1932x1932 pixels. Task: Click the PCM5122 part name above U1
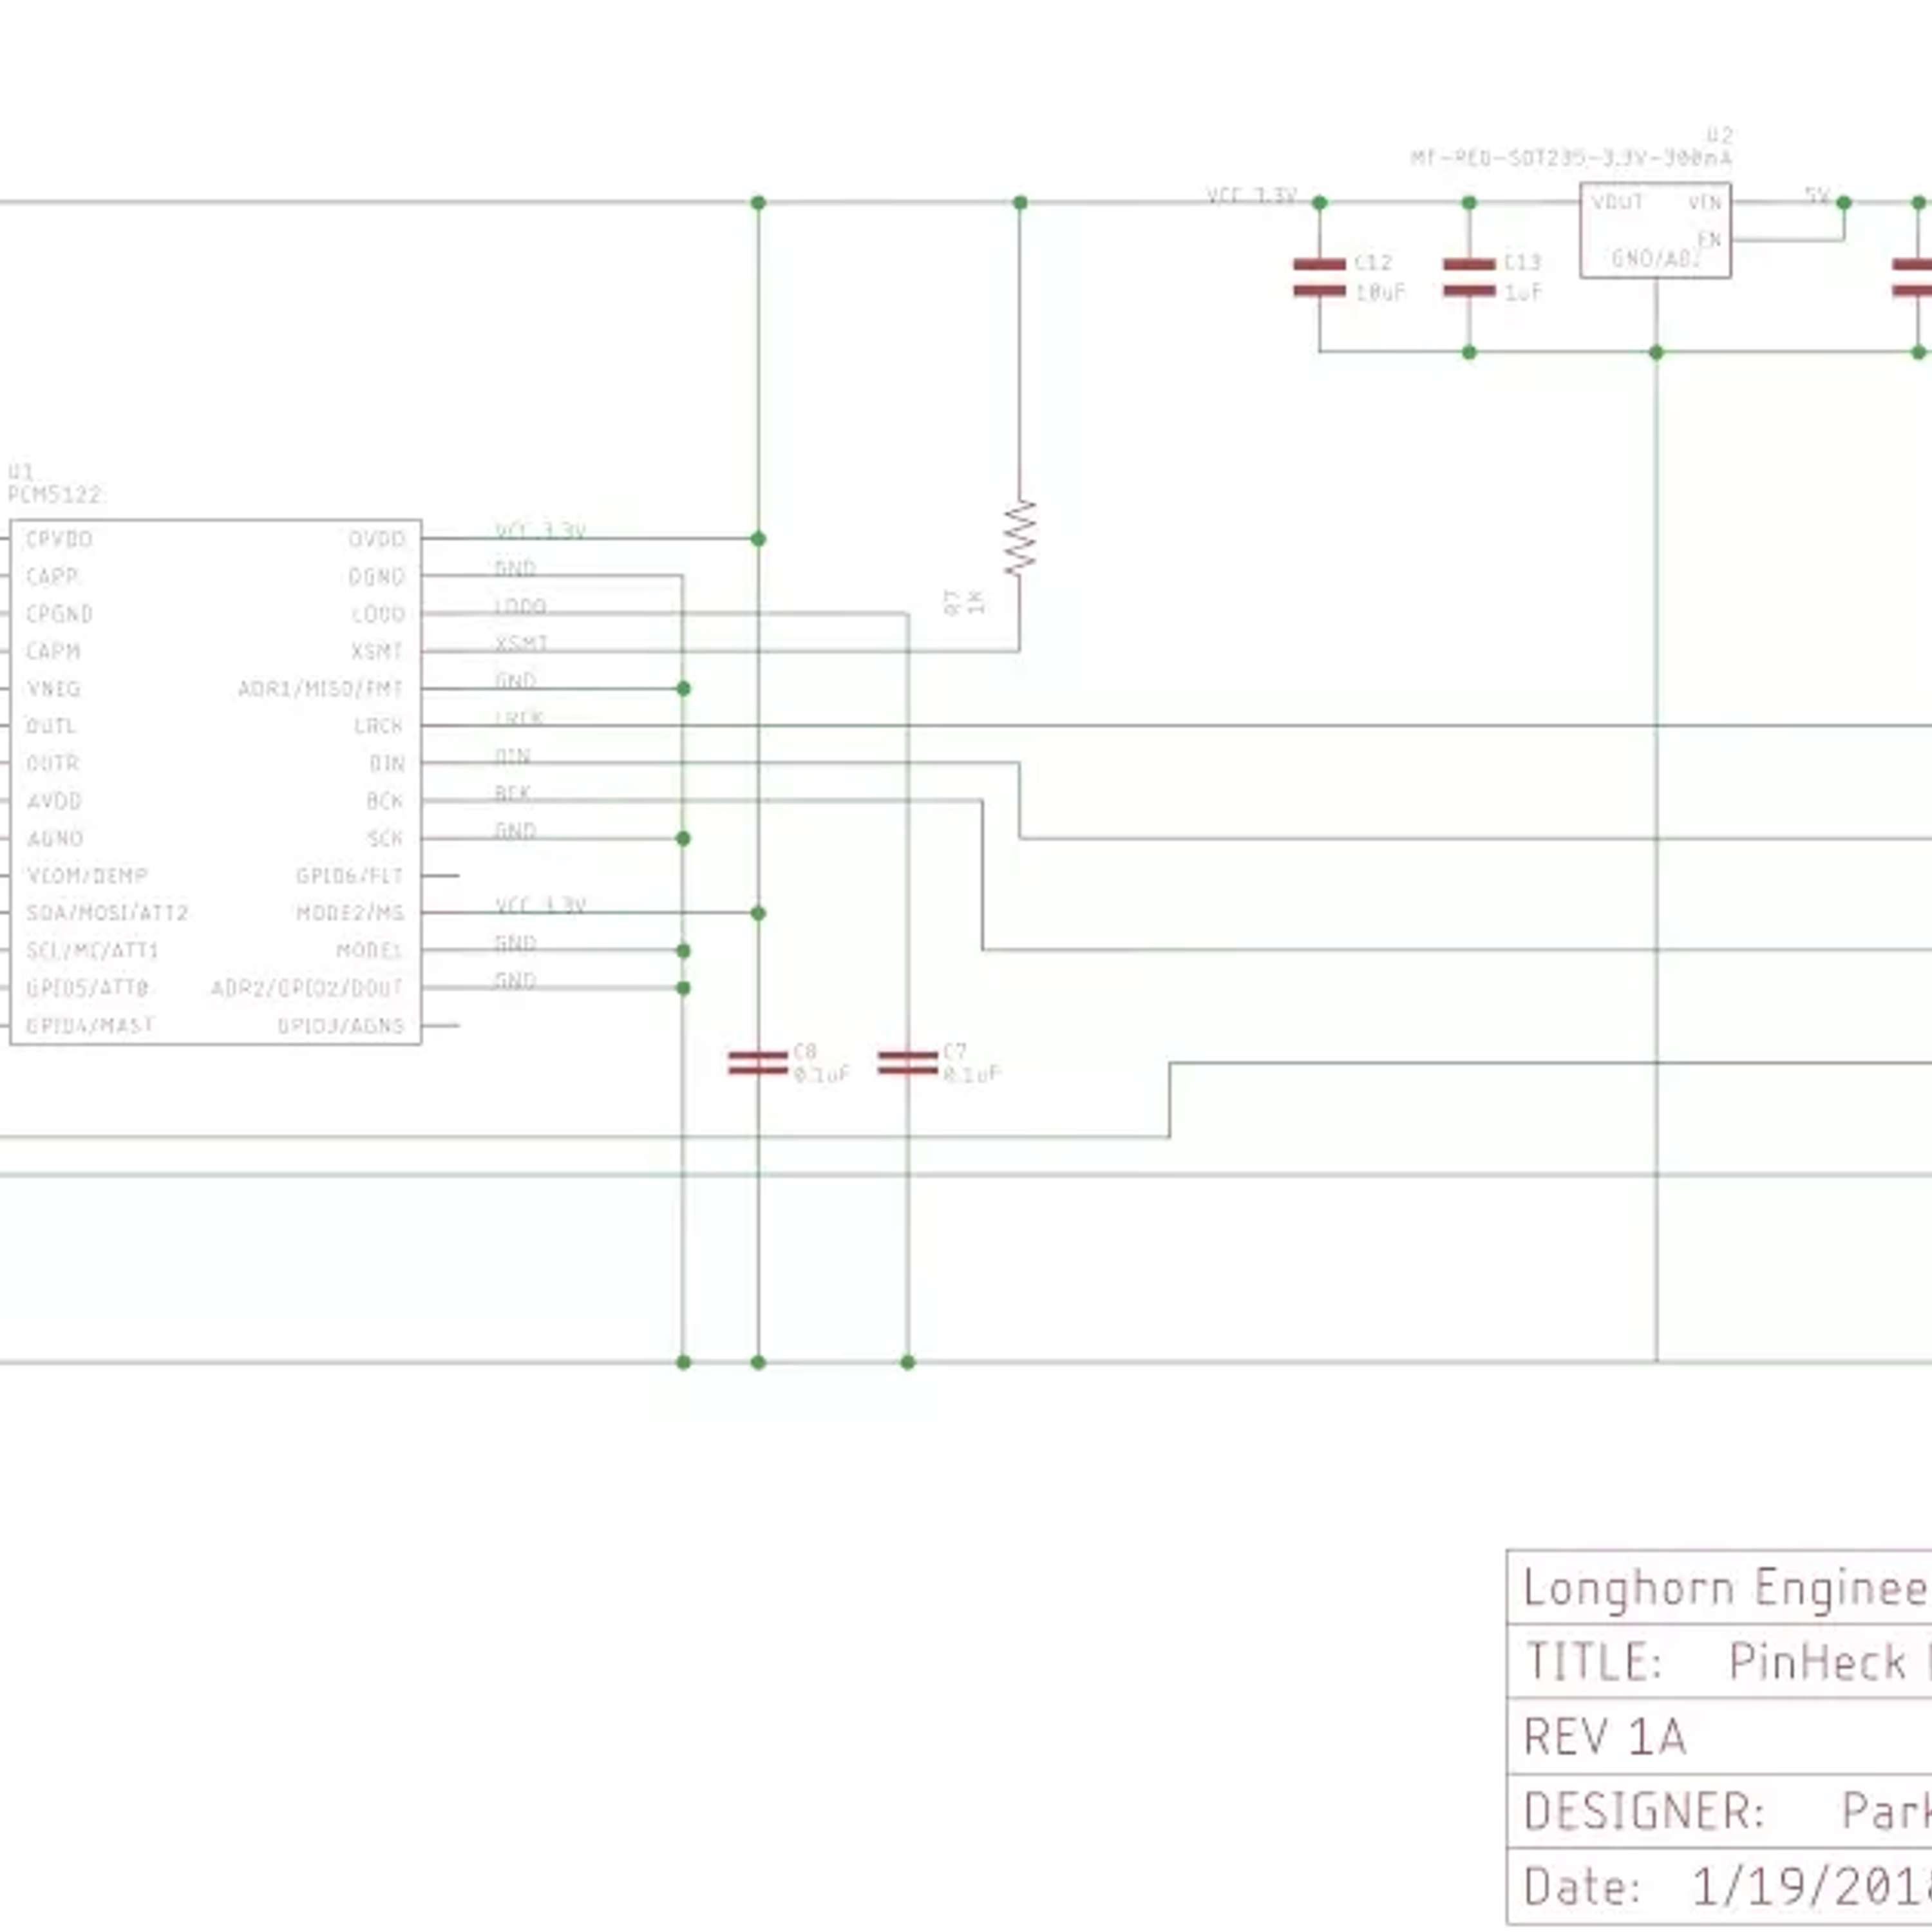point(55,494)
